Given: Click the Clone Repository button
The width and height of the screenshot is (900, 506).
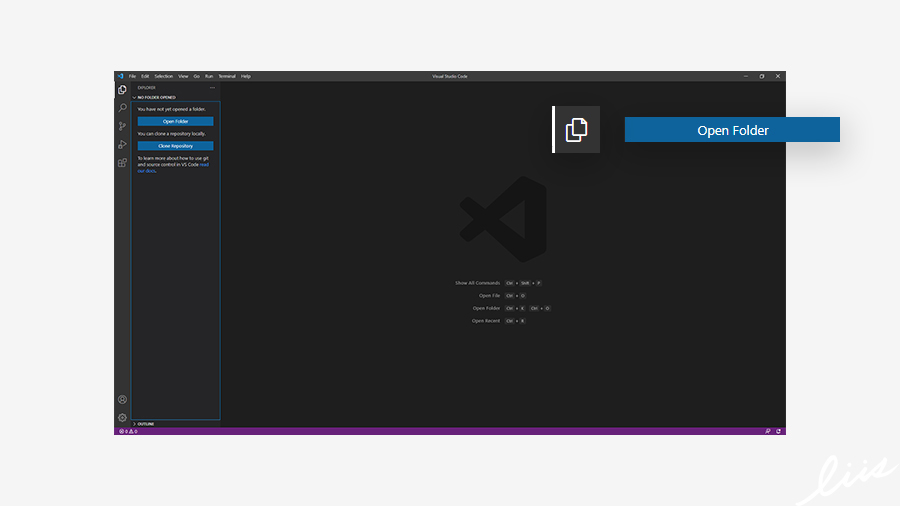Looking at the screenshot, I should click(175, 146).
